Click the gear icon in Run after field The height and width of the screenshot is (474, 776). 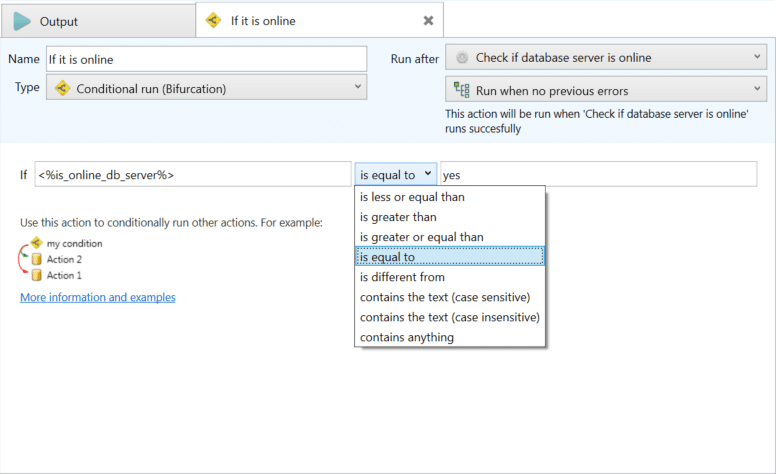point(462,57)
